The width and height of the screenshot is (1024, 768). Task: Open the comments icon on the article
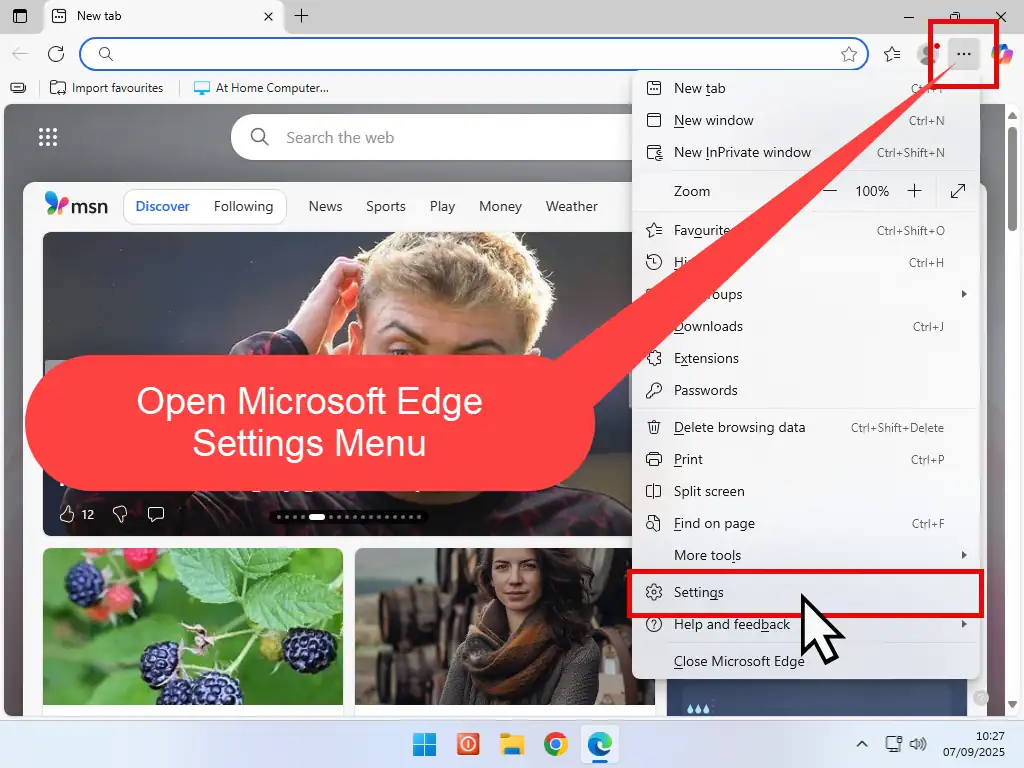(156, 514)
